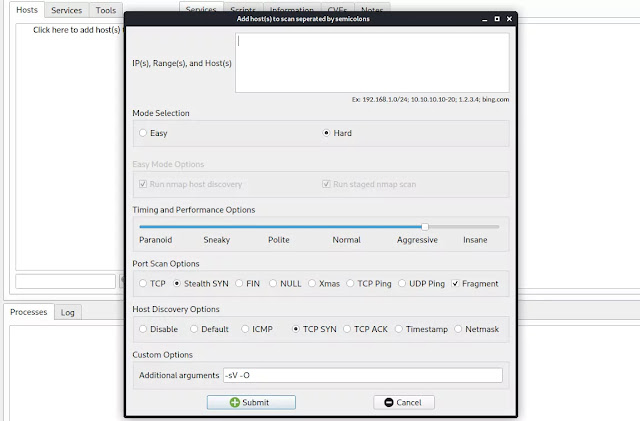Select Disable host discovery option
Screen dimensions: 640x421
[x=142, y=329]
